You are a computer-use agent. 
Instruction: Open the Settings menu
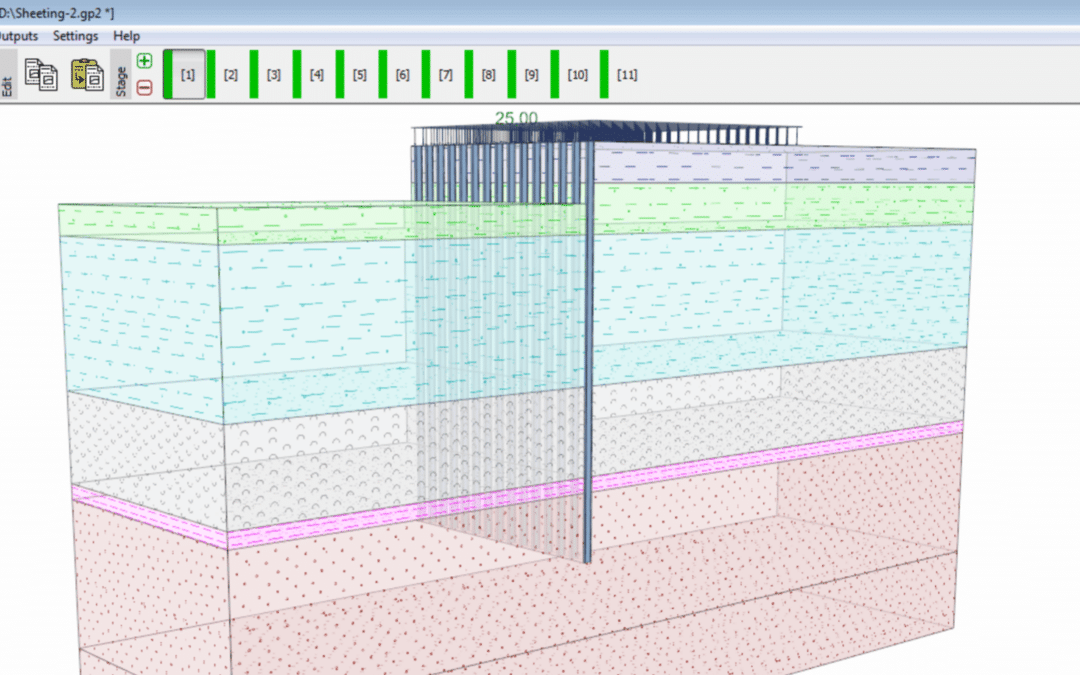click(x=76, y=36)
